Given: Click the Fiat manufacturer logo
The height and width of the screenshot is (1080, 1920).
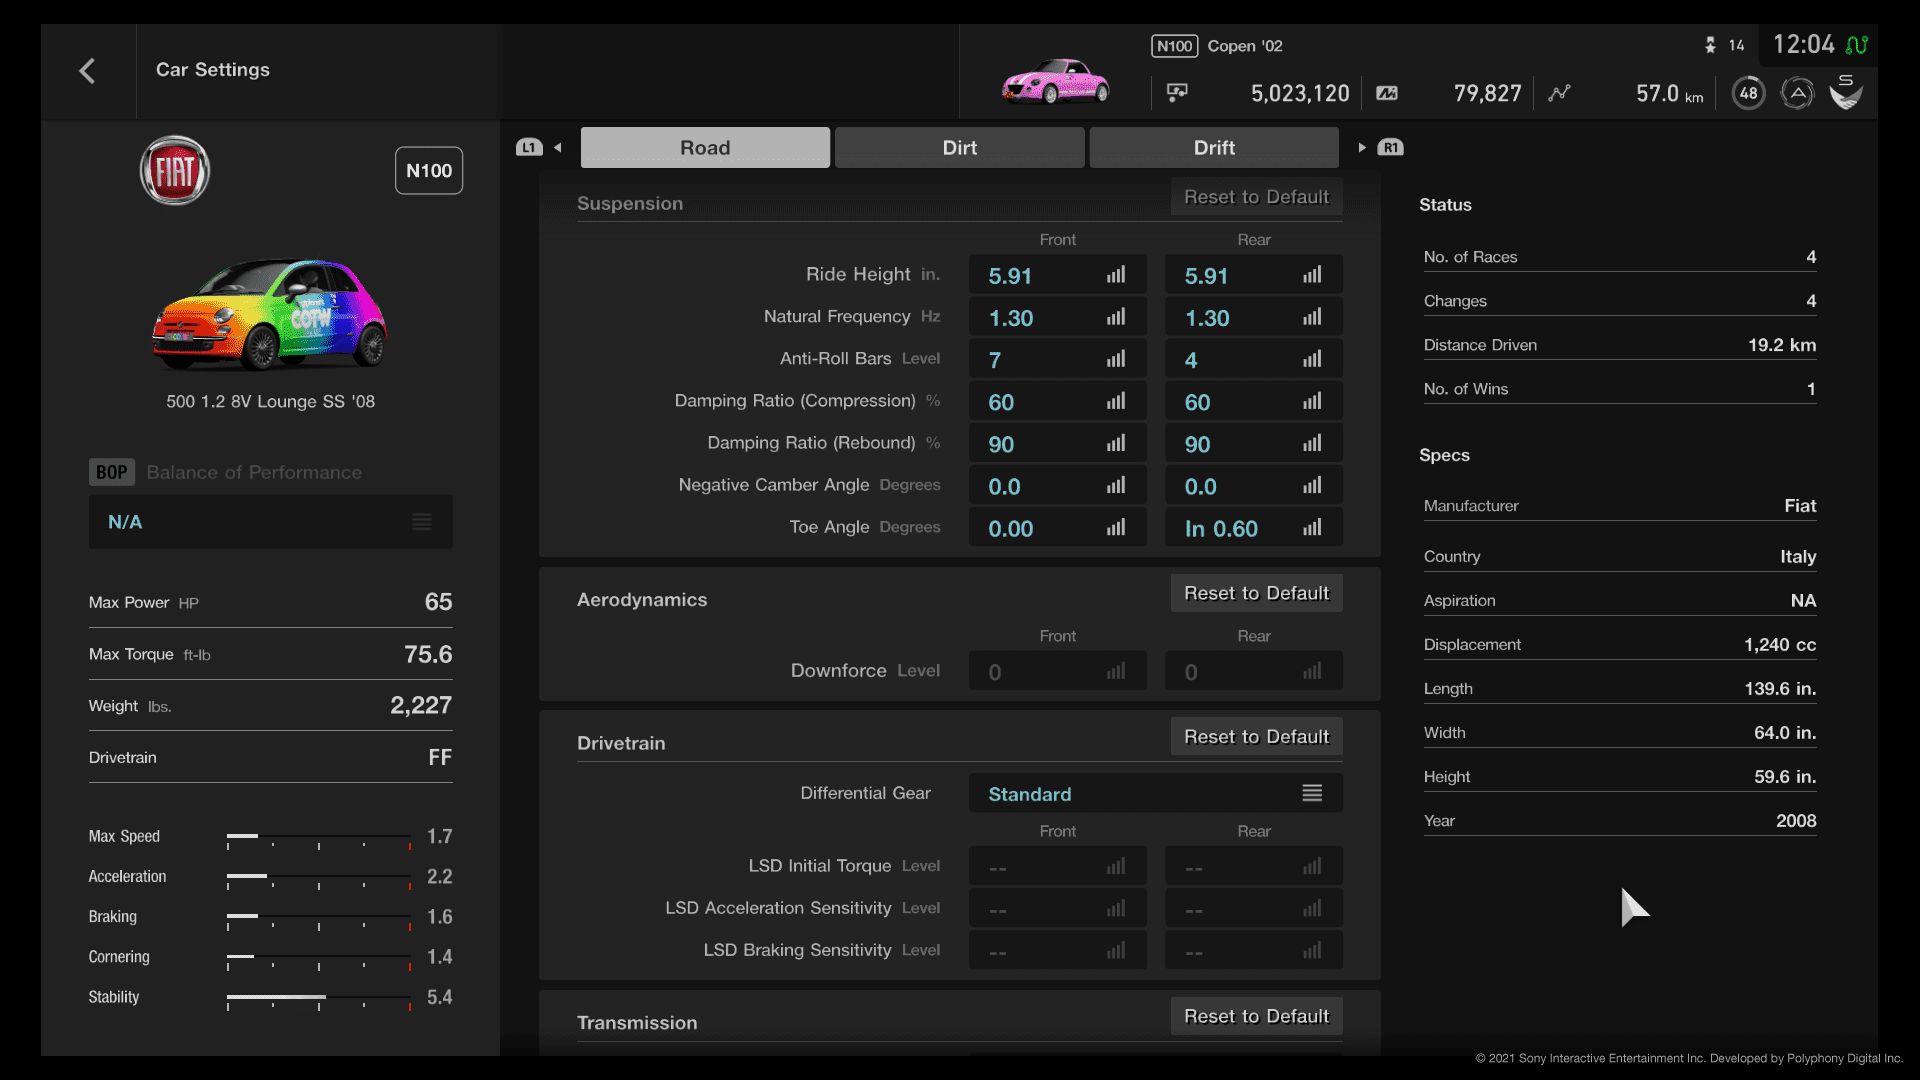Looking at the screenshot, I should click(175, 171).
